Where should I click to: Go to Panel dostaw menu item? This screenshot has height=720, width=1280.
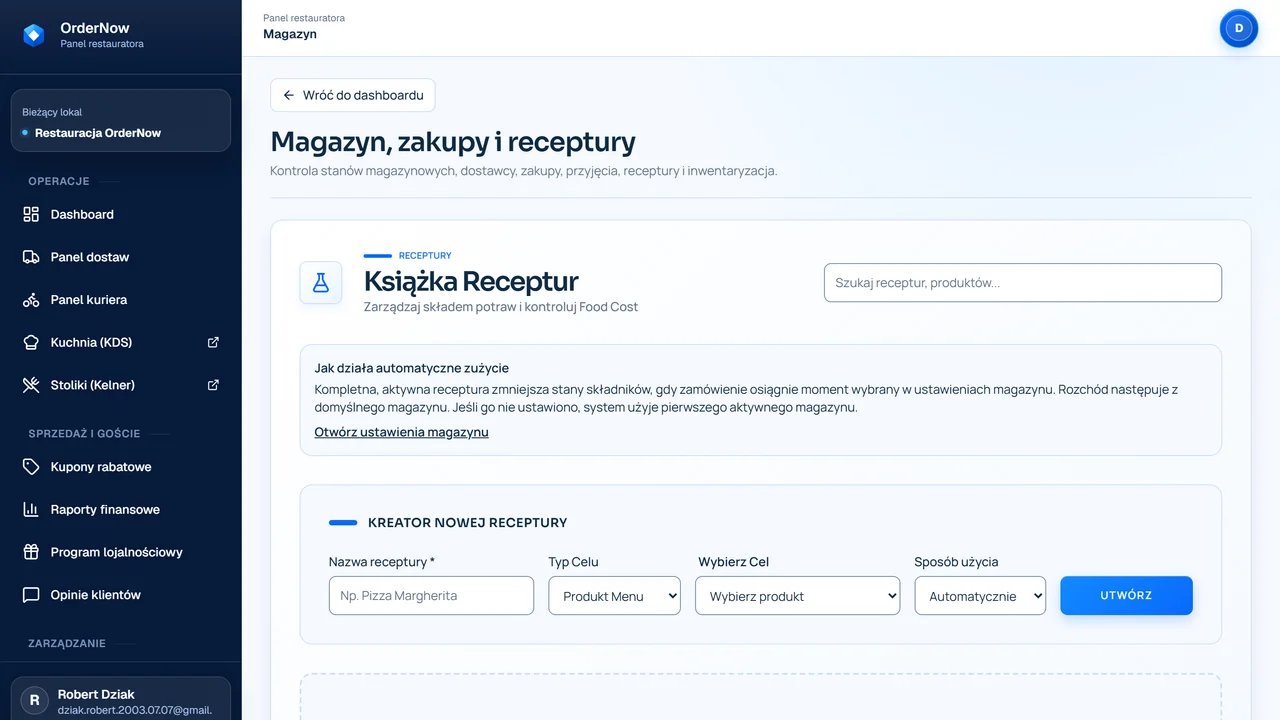(x=121, y=257)
